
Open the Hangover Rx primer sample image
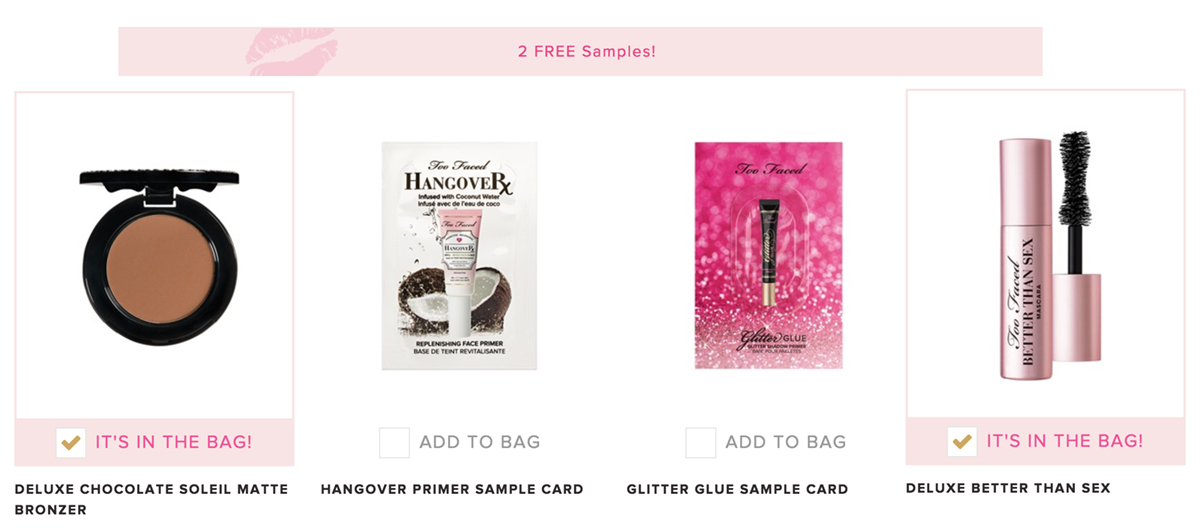(x=459, y=256)
